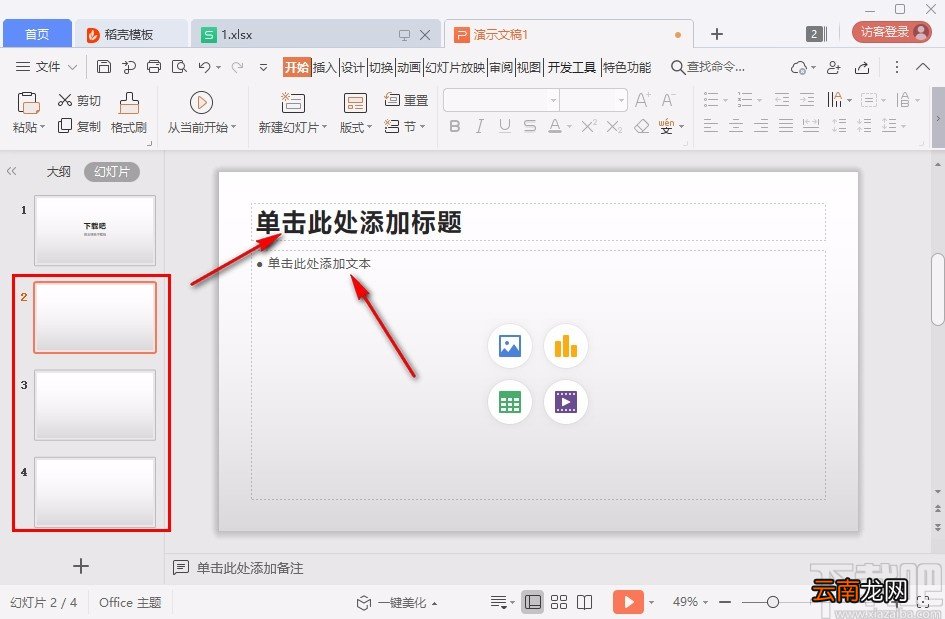
Task: Click the Save icon in quick toolbar
Action: (x=104, y=67)
